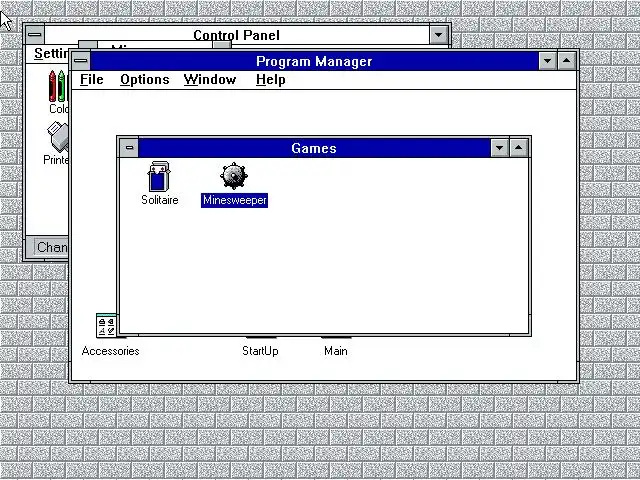The height and width of the screenshot is (480, 640).
Task: Open the File menu in Program Manager
Action: tap(91, 80)
